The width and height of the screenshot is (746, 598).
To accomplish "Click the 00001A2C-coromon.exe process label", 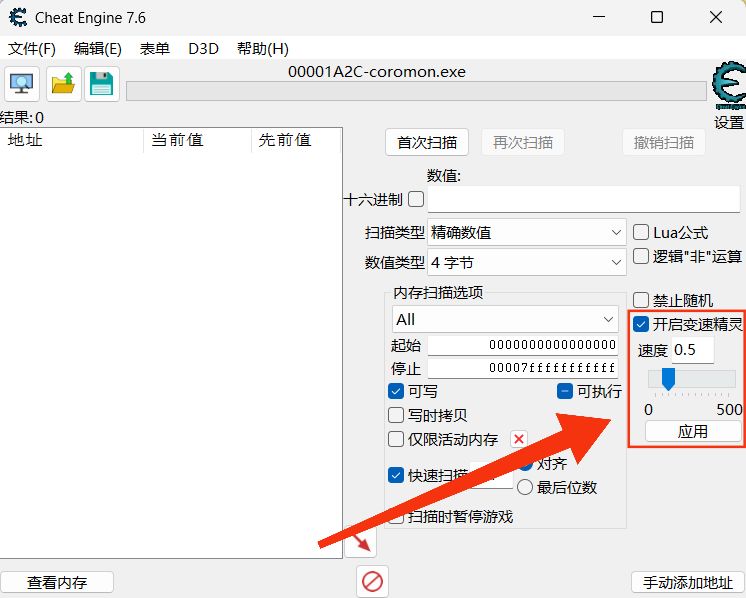I will pyautogui.click(x=377, y=72).
